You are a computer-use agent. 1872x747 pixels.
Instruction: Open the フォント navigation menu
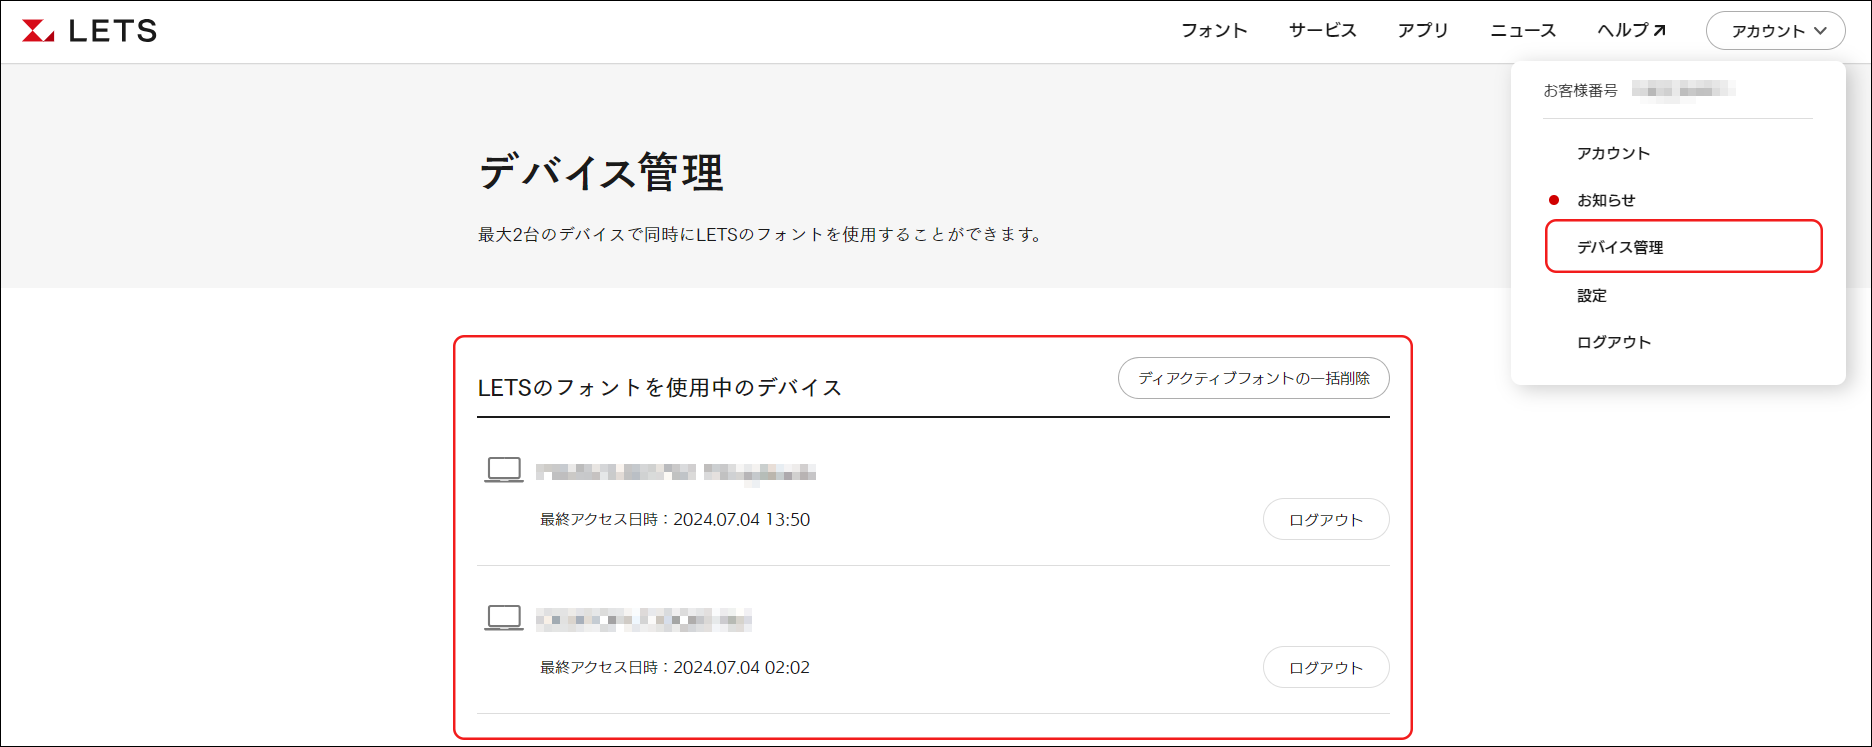click(x=1214, y=31)
